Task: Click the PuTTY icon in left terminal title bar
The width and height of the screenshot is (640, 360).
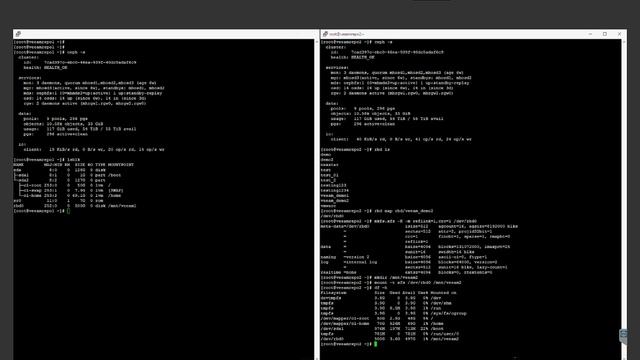Action: (x=18, y=34)
